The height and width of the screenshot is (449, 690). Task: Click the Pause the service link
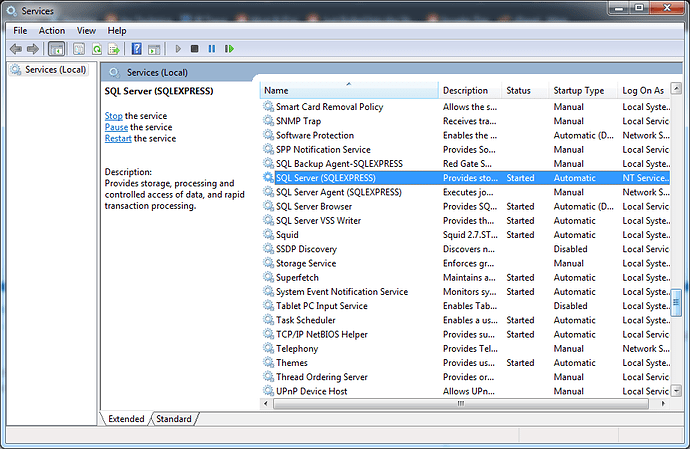click(x=116, y=127)
